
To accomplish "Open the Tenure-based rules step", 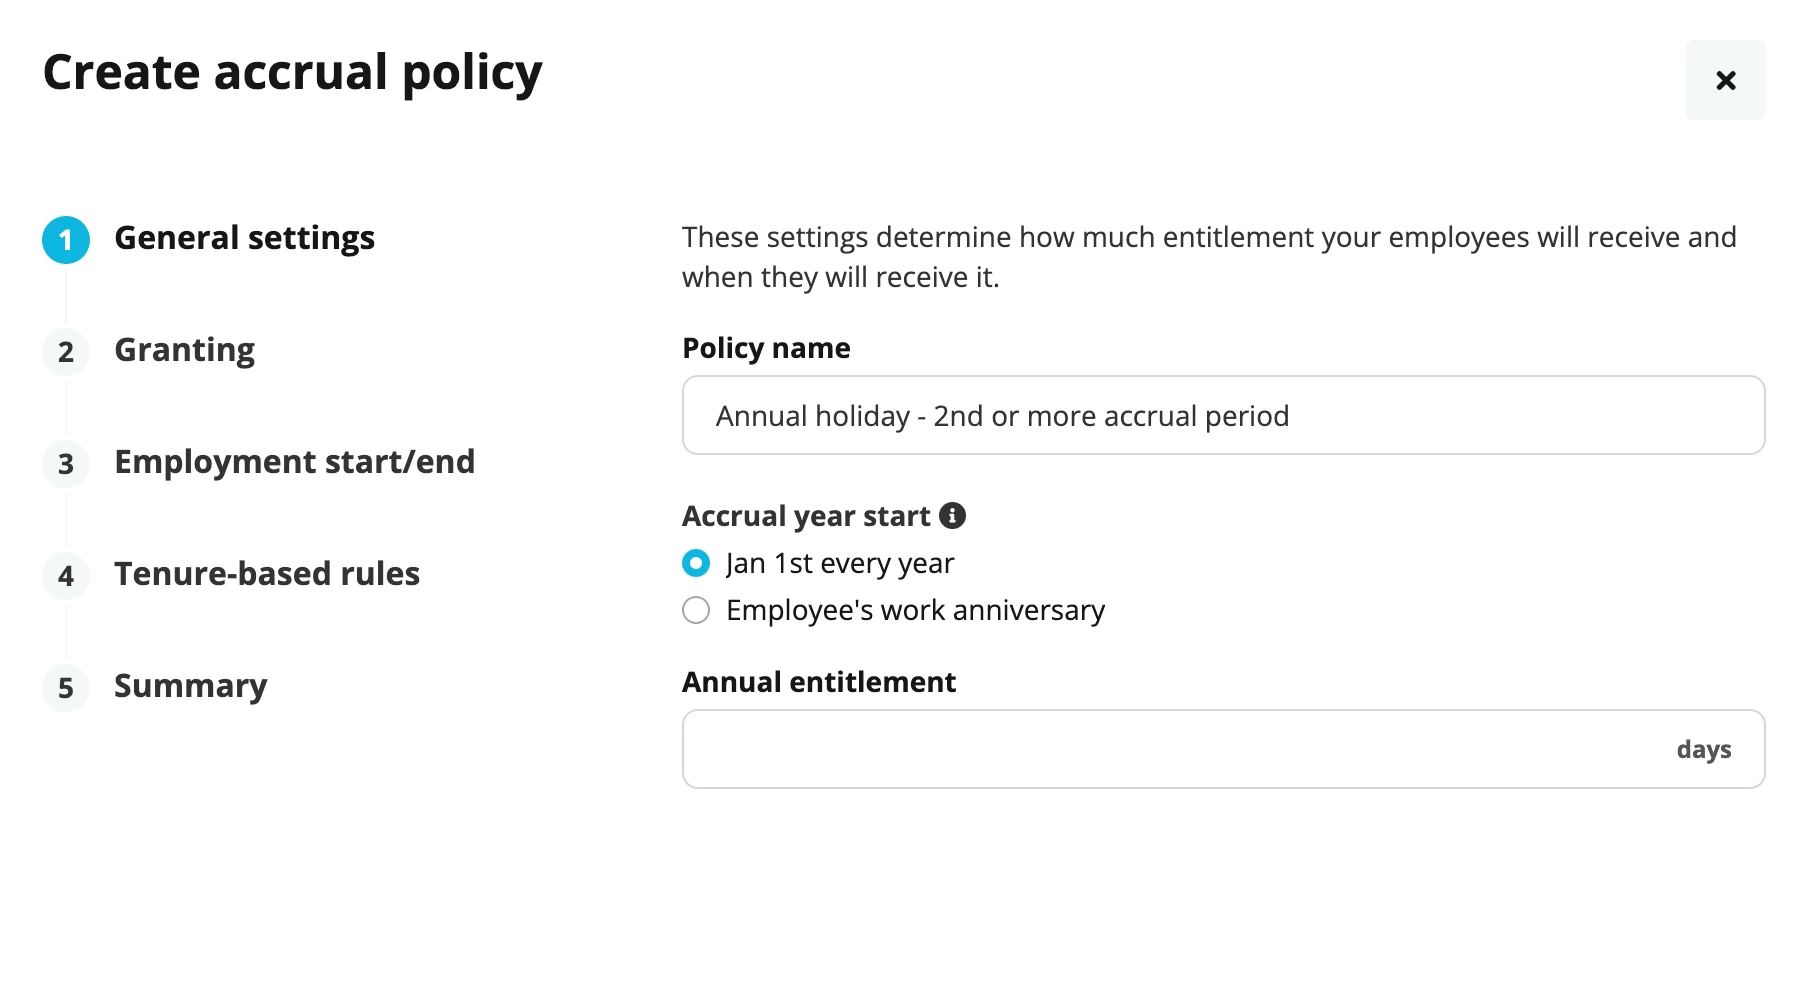I will (x=267, y=574).
